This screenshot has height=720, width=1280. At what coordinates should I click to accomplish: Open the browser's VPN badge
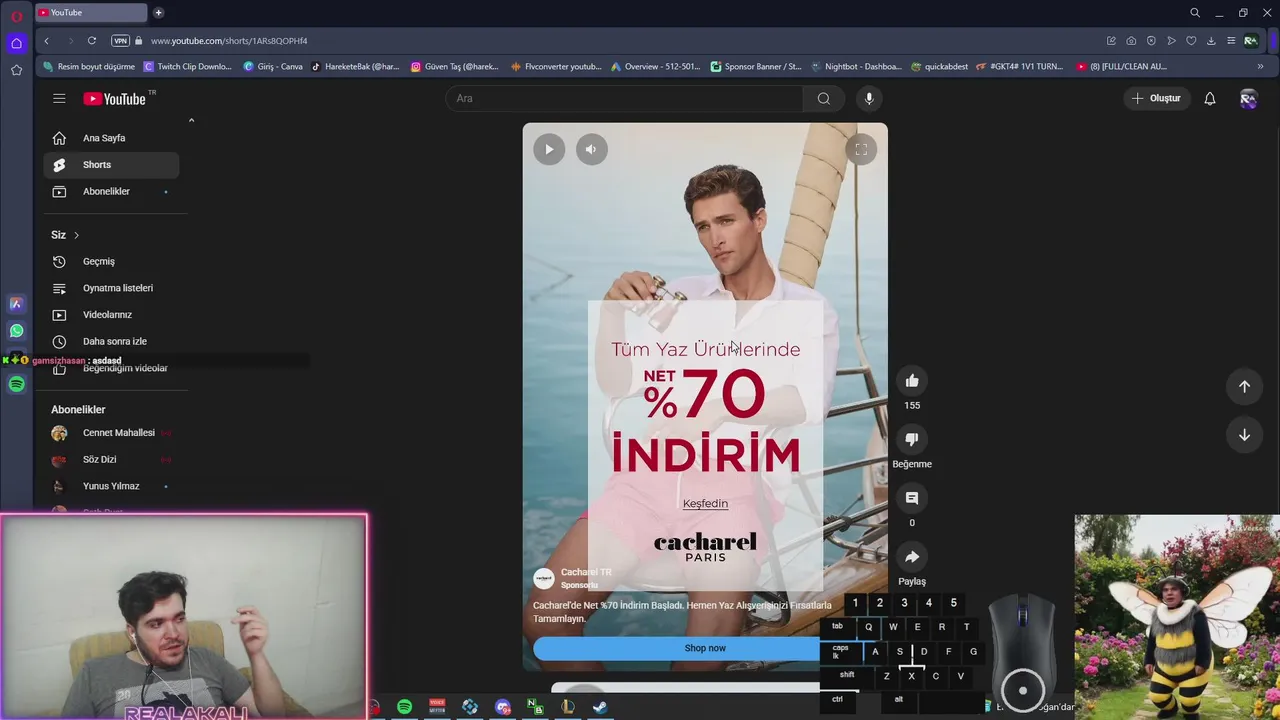[x=121, y=41]
